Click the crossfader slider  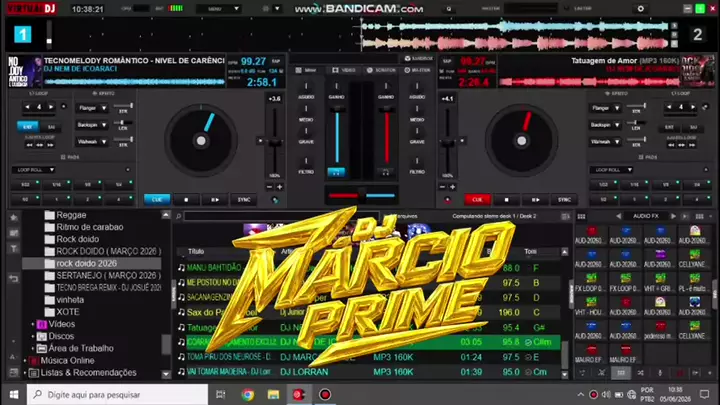[362, 196]
